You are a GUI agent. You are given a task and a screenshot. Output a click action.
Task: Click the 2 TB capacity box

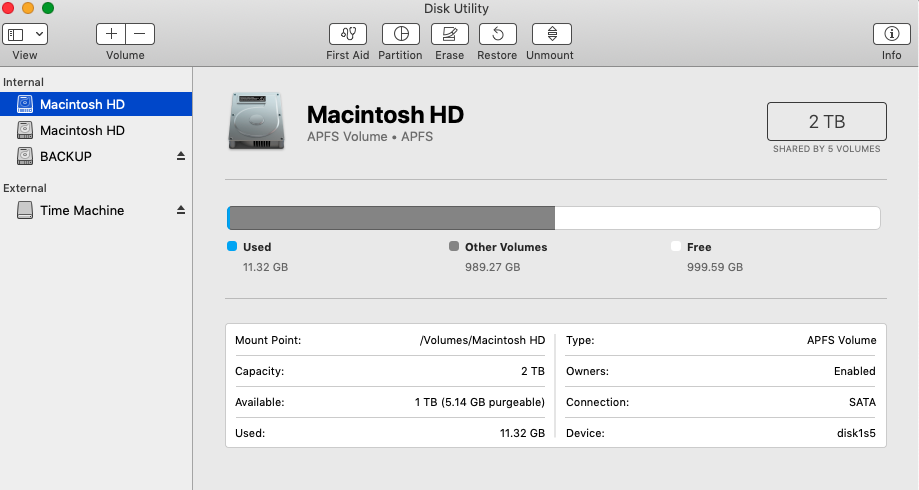point(826,121)
